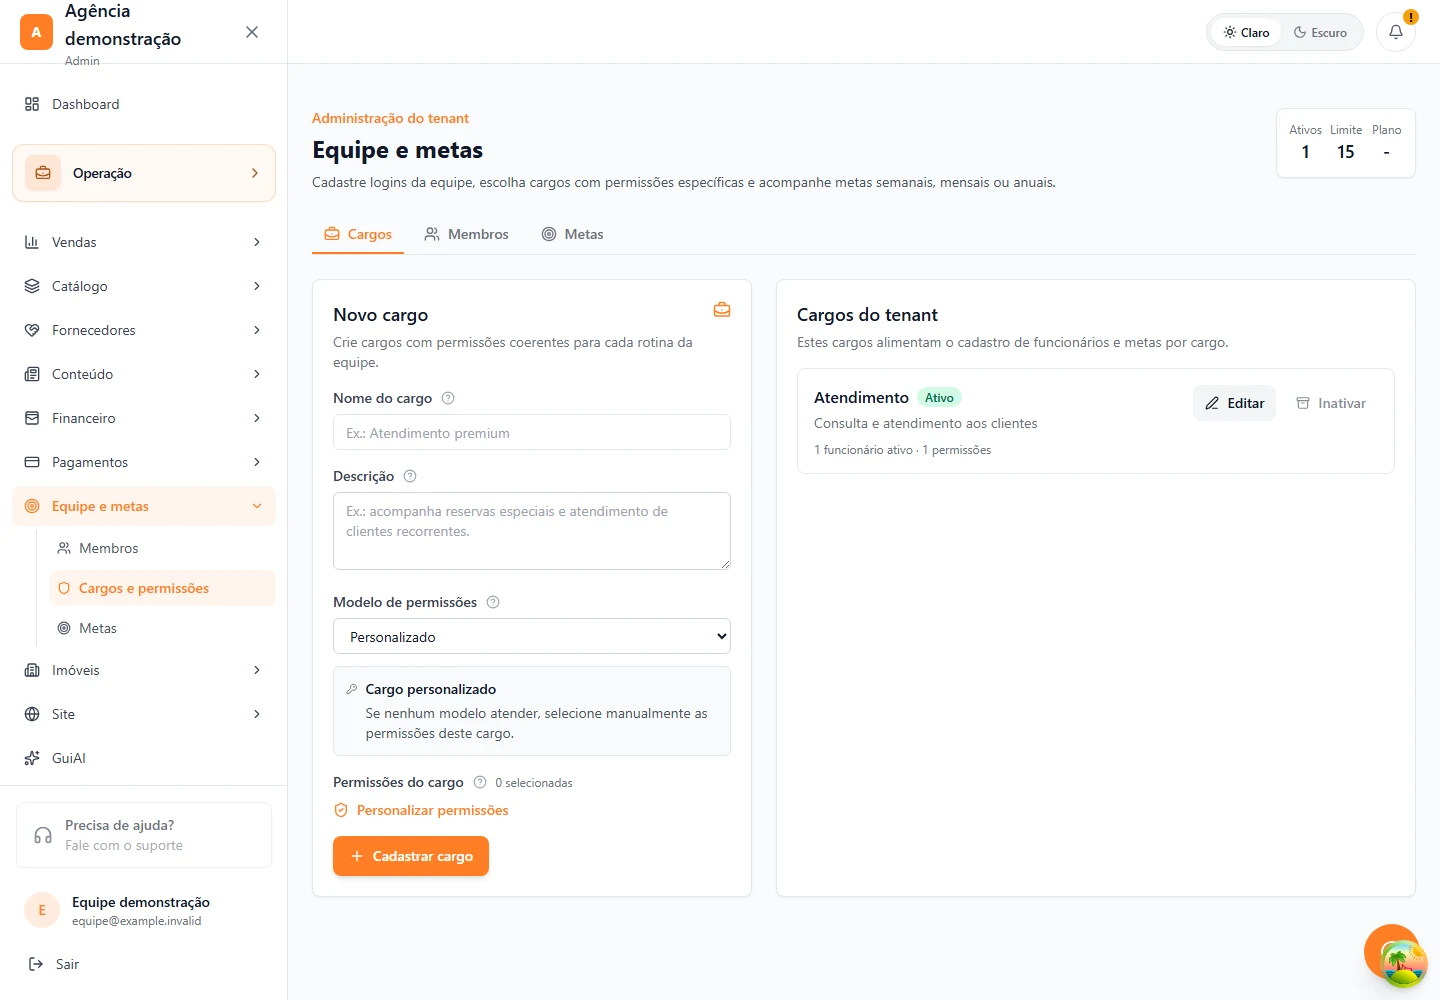Collapse the Equipe e metas menu
This screenshot has width=1440, height=1000.
point(144,506)
